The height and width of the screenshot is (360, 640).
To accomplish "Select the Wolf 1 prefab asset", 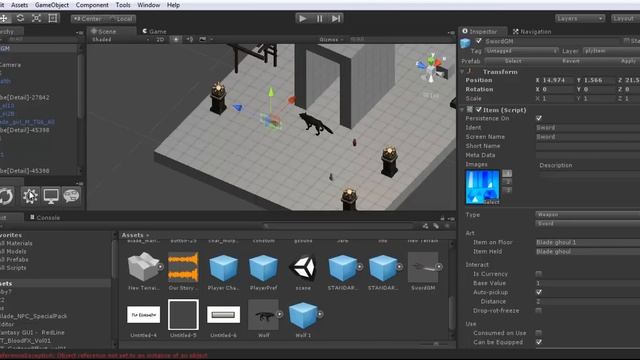I will coord(303,315).
